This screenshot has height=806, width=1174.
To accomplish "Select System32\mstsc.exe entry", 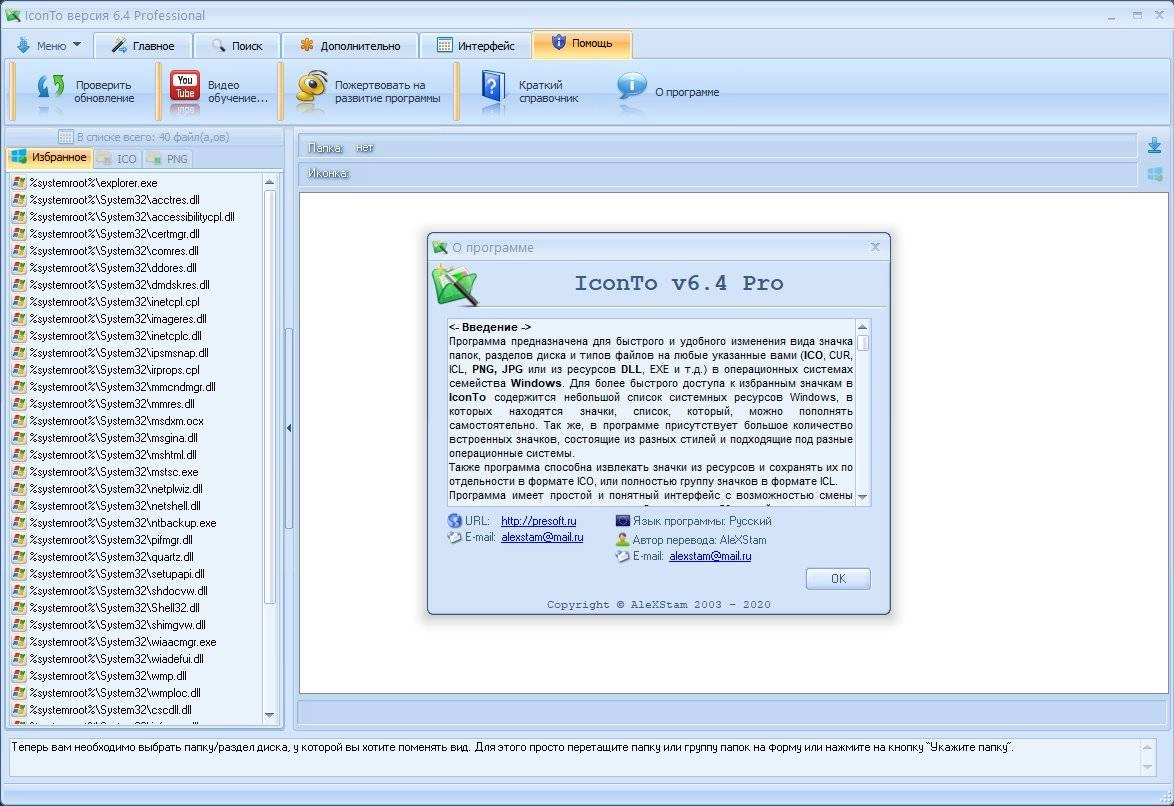I will (114, 472).
